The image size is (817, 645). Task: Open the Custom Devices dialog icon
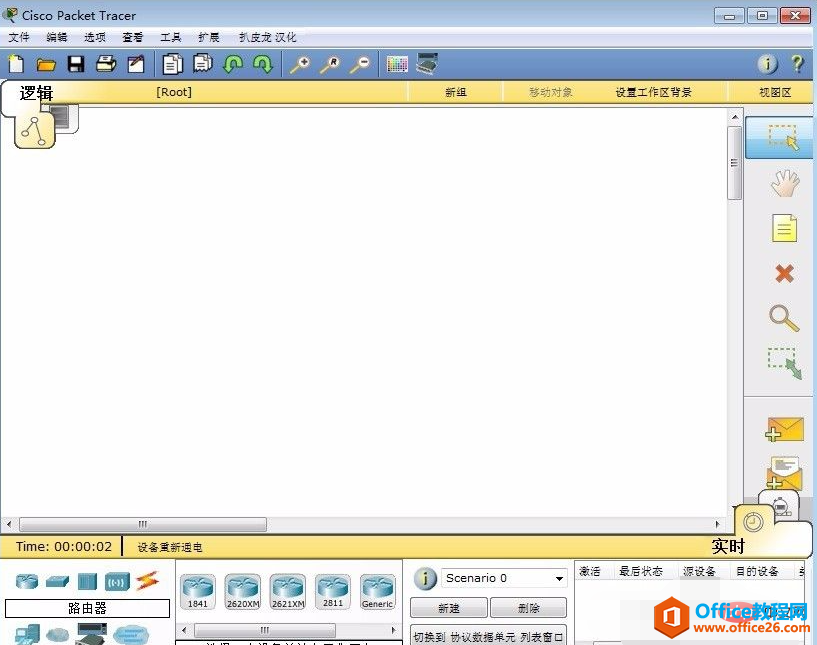(x=427, y=64)
